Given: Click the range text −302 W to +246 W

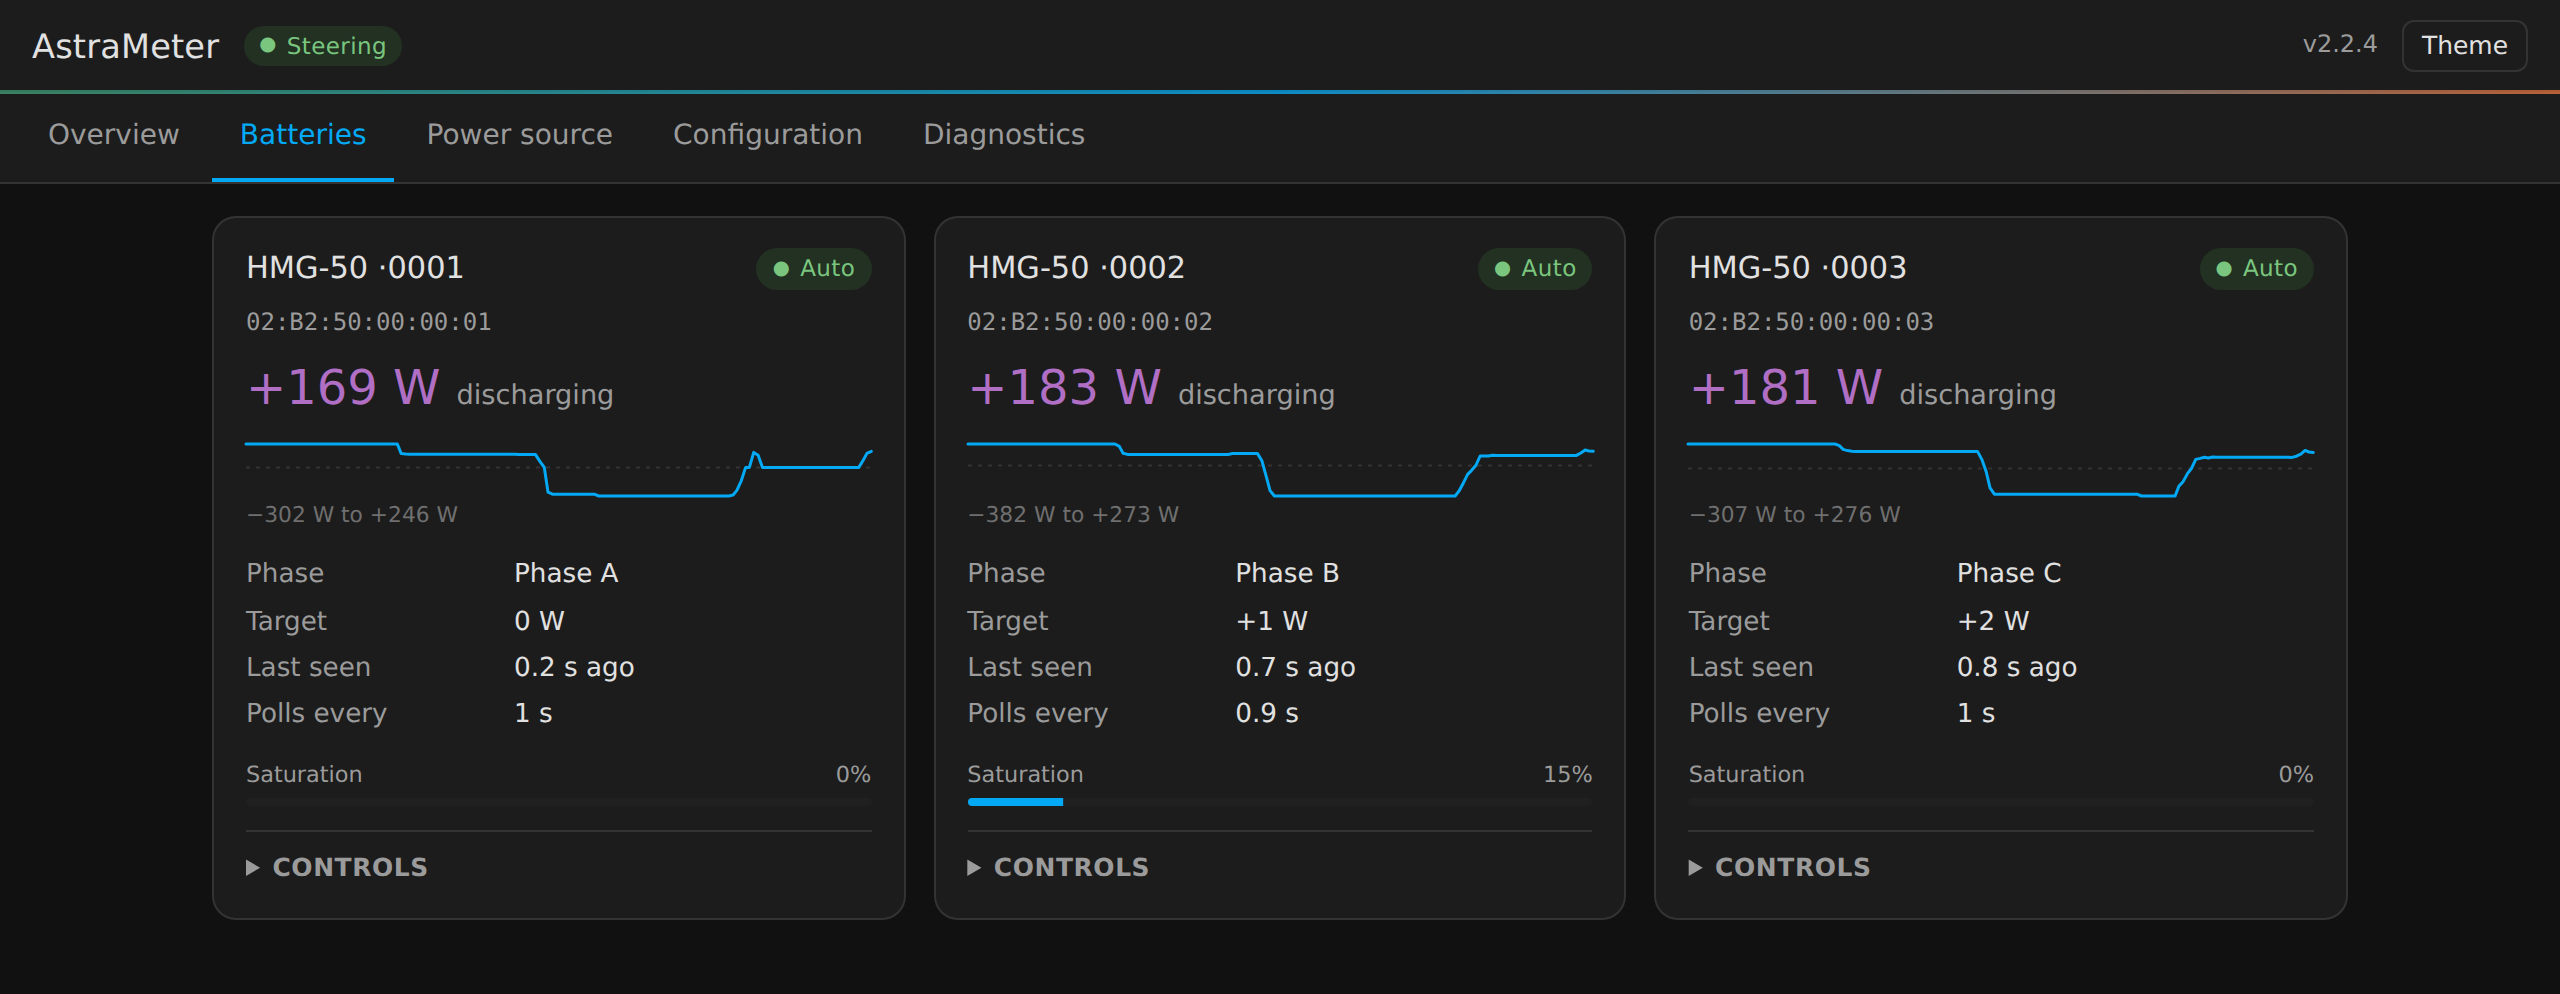Looking at the screenshot, I should (x=352, y=514).
